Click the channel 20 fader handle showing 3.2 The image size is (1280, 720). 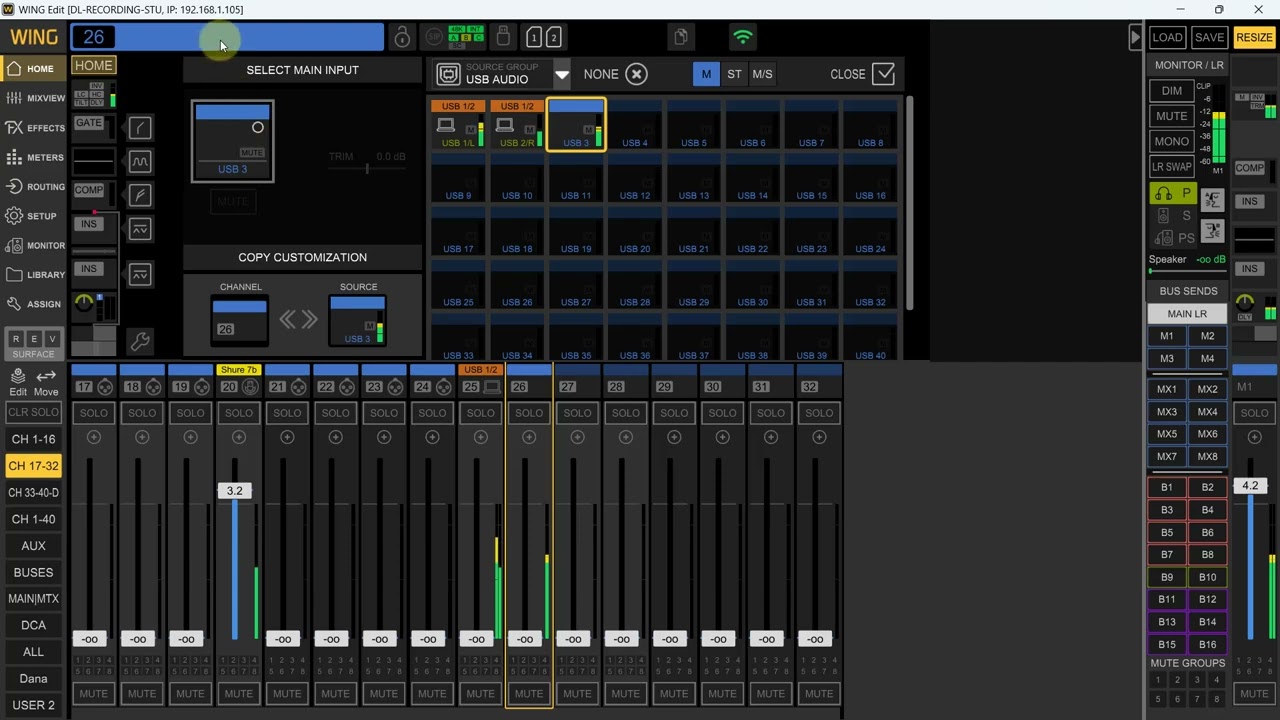[x=234, y=491]
